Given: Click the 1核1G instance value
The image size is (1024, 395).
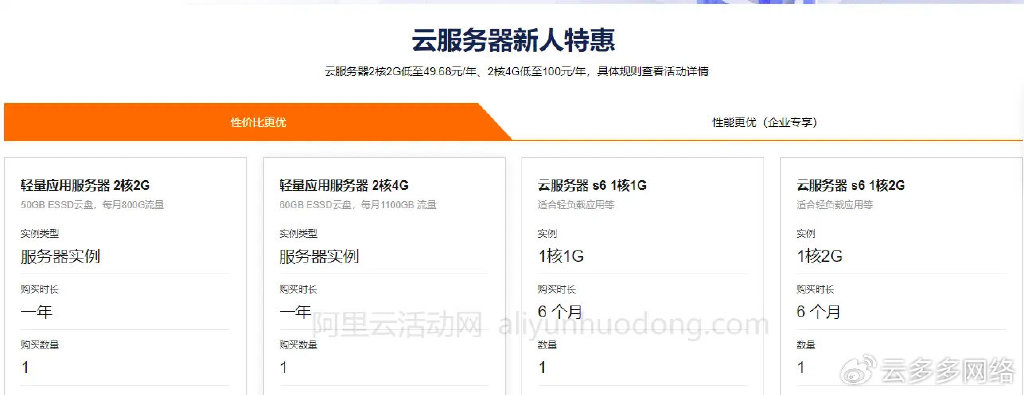Looking at the screenshot, I should 561,256.
